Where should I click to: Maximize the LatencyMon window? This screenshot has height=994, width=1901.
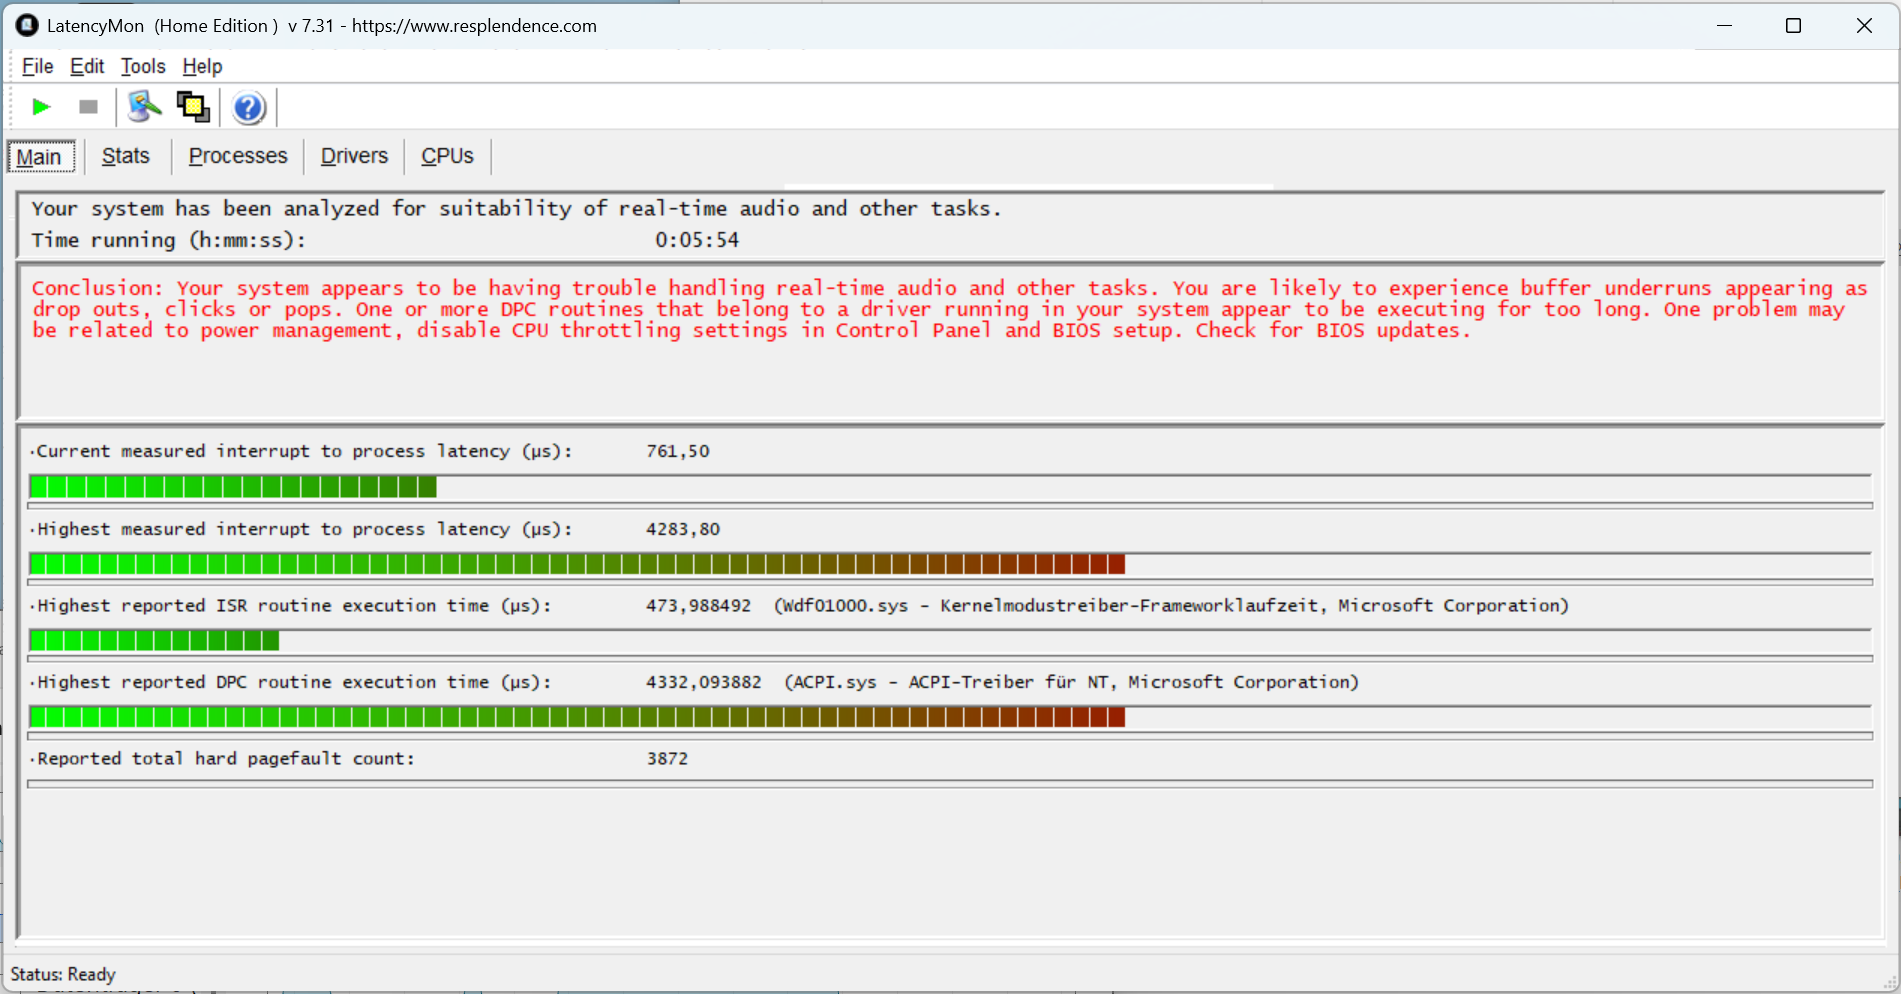1793,26
